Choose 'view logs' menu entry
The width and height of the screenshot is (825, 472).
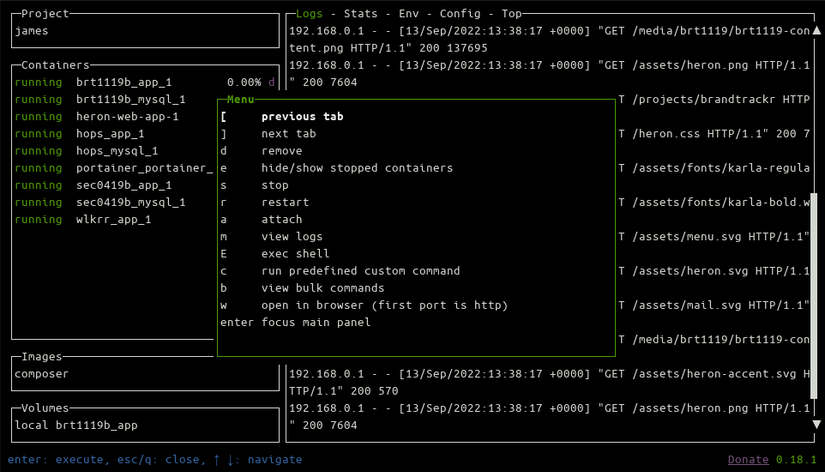416,237
